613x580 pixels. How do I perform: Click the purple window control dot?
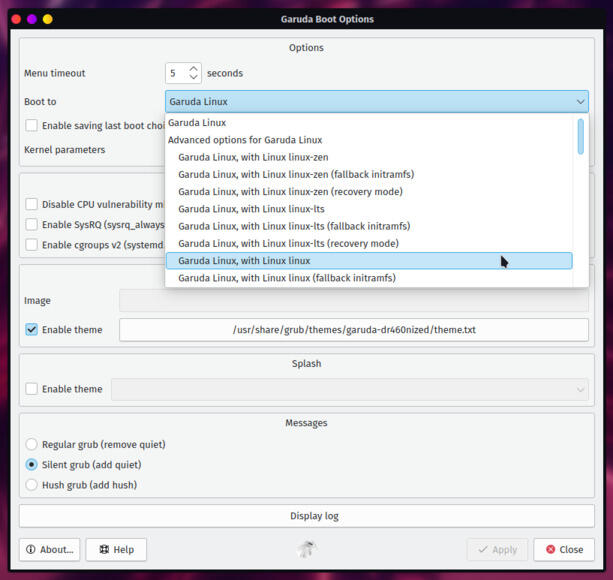click(32, 19)
